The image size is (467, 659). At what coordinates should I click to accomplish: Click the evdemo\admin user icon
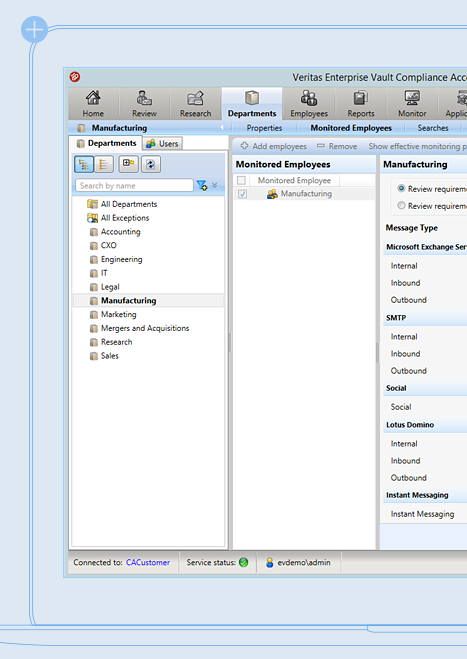(269, 562)
